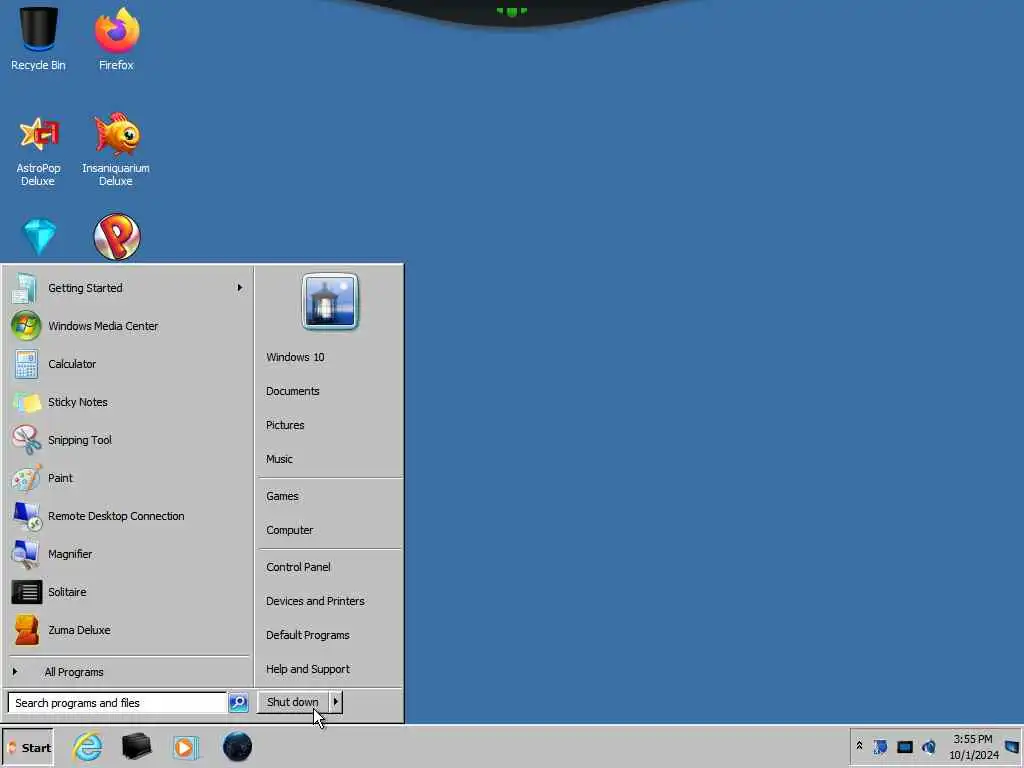Viewport: 1024px width, 768px height.
Task: Open Help and Support
Action: (308, 669)
